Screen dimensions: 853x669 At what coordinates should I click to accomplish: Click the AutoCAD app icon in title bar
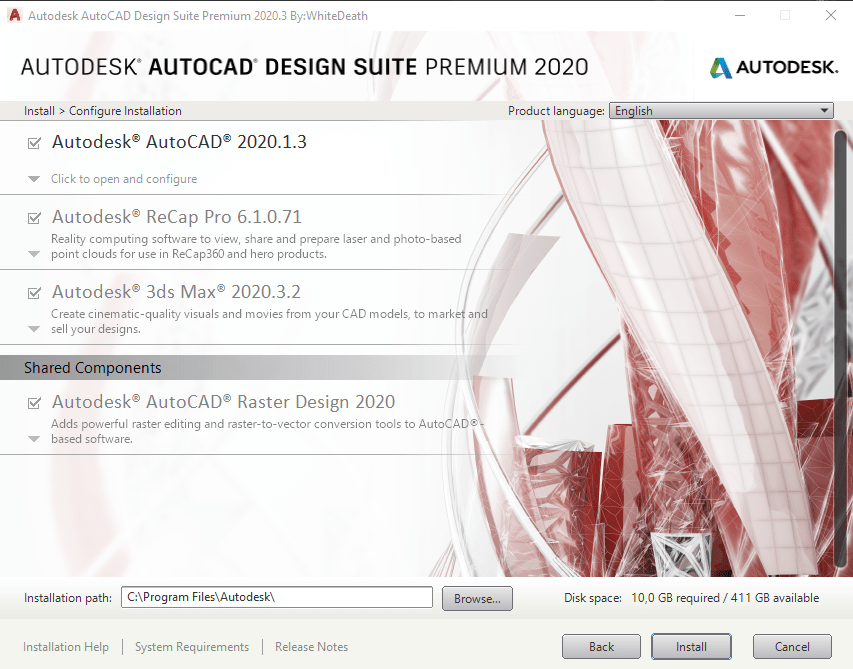[x=14, y=15]
